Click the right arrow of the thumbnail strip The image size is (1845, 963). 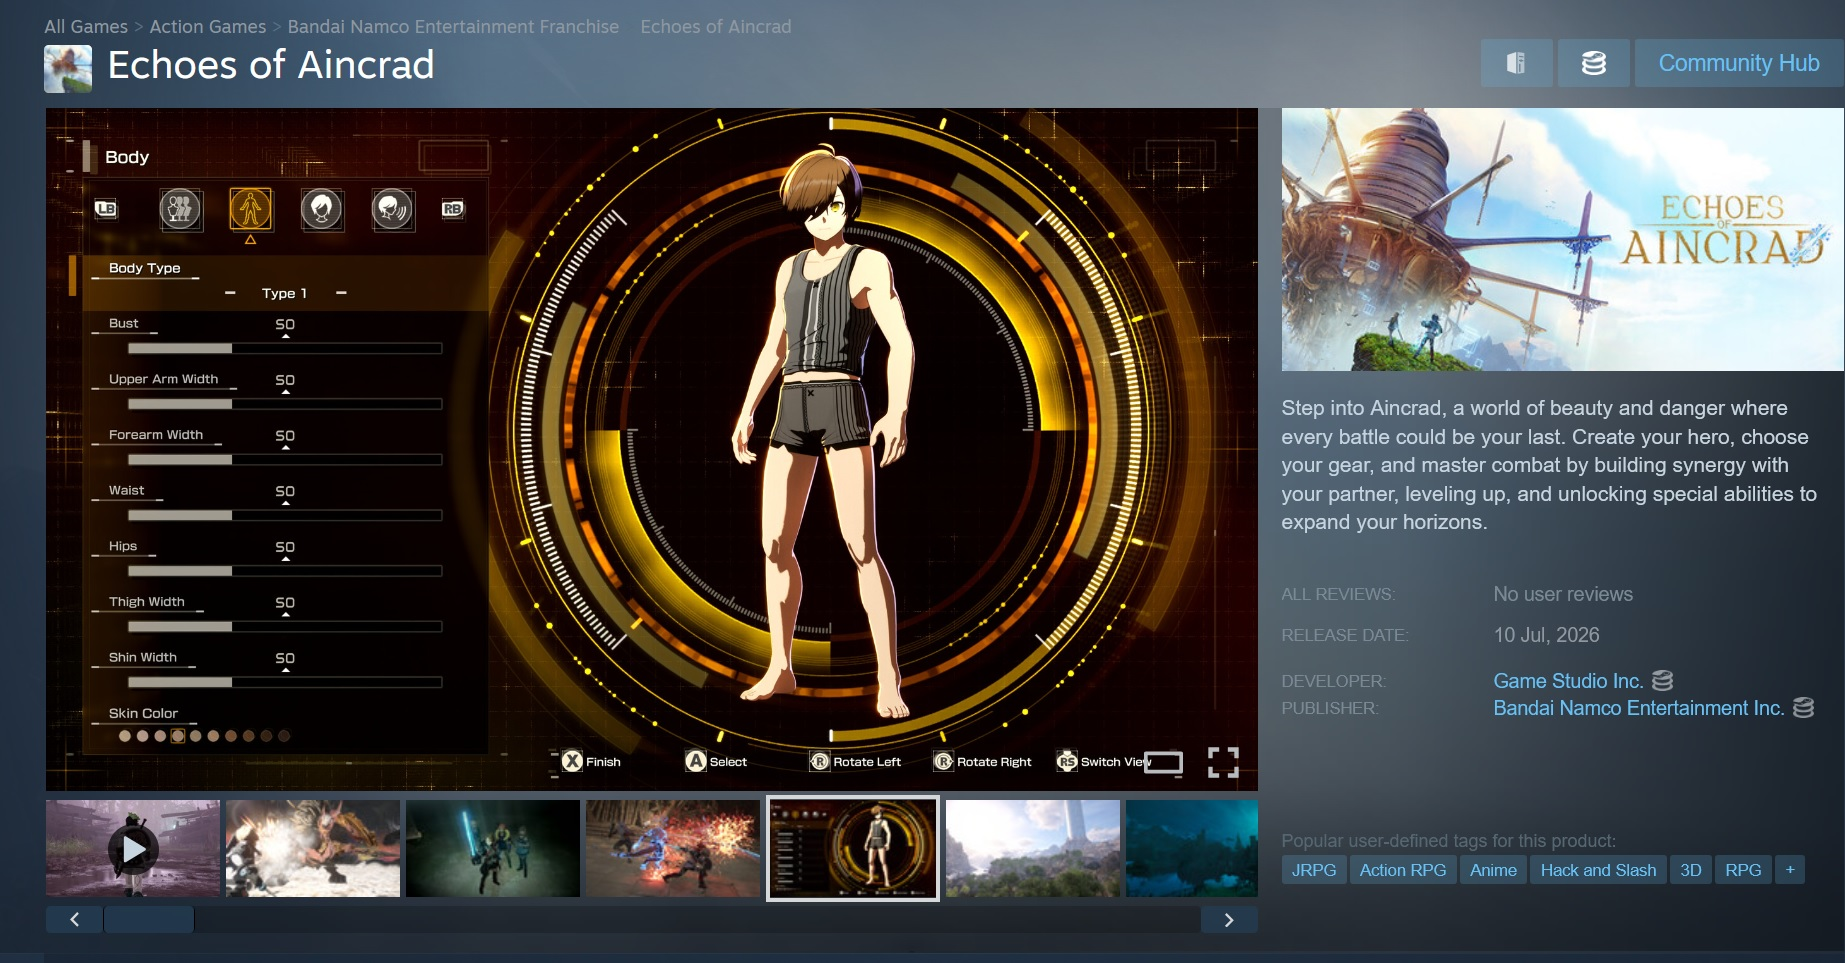[x=1229, y=920]
